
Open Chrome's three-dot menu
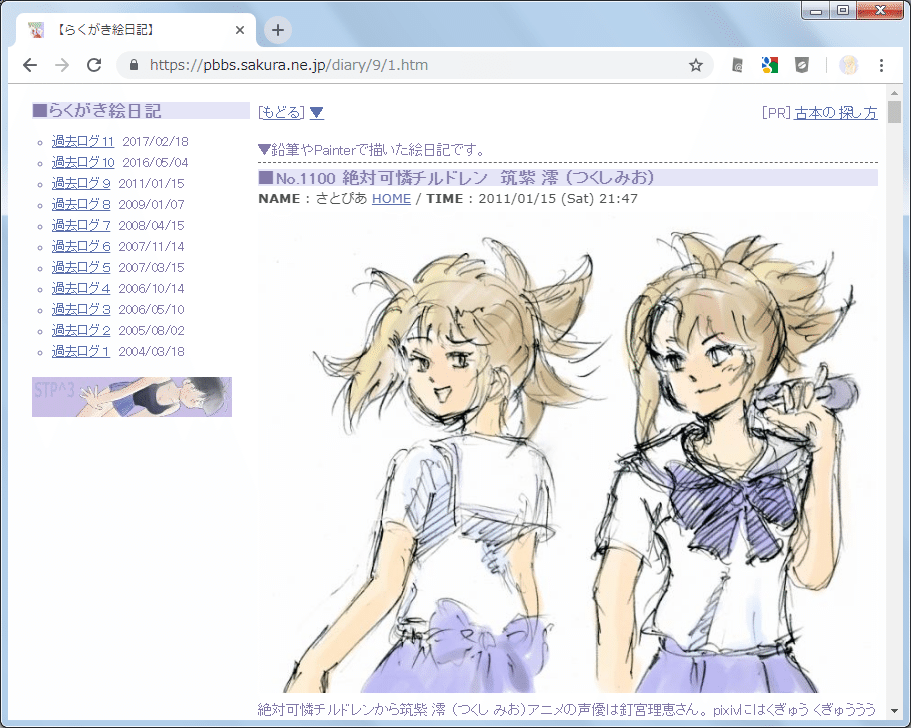point(881,65)
